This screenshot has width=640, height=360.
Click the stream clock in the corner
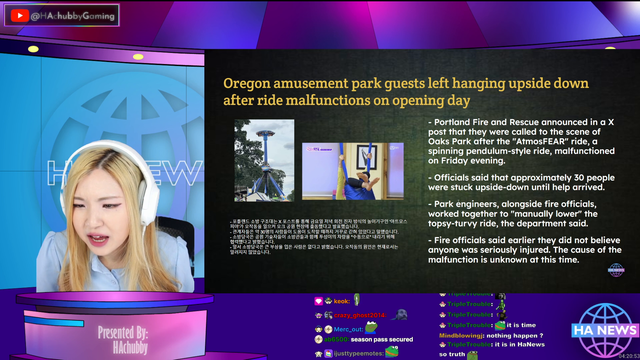coord(629,356)
